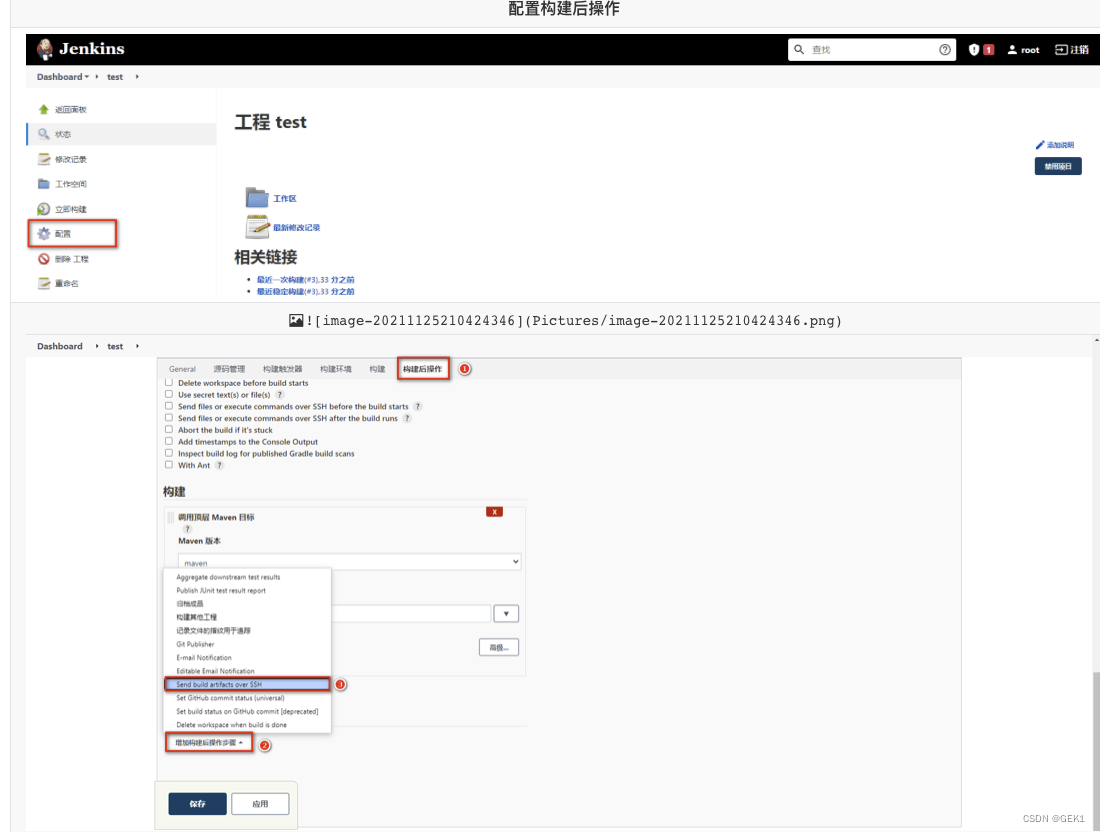The height and width of the screenshot is (832, 1100).
Task: Open the root user profile icon
Action: (x=1012, y=50)
